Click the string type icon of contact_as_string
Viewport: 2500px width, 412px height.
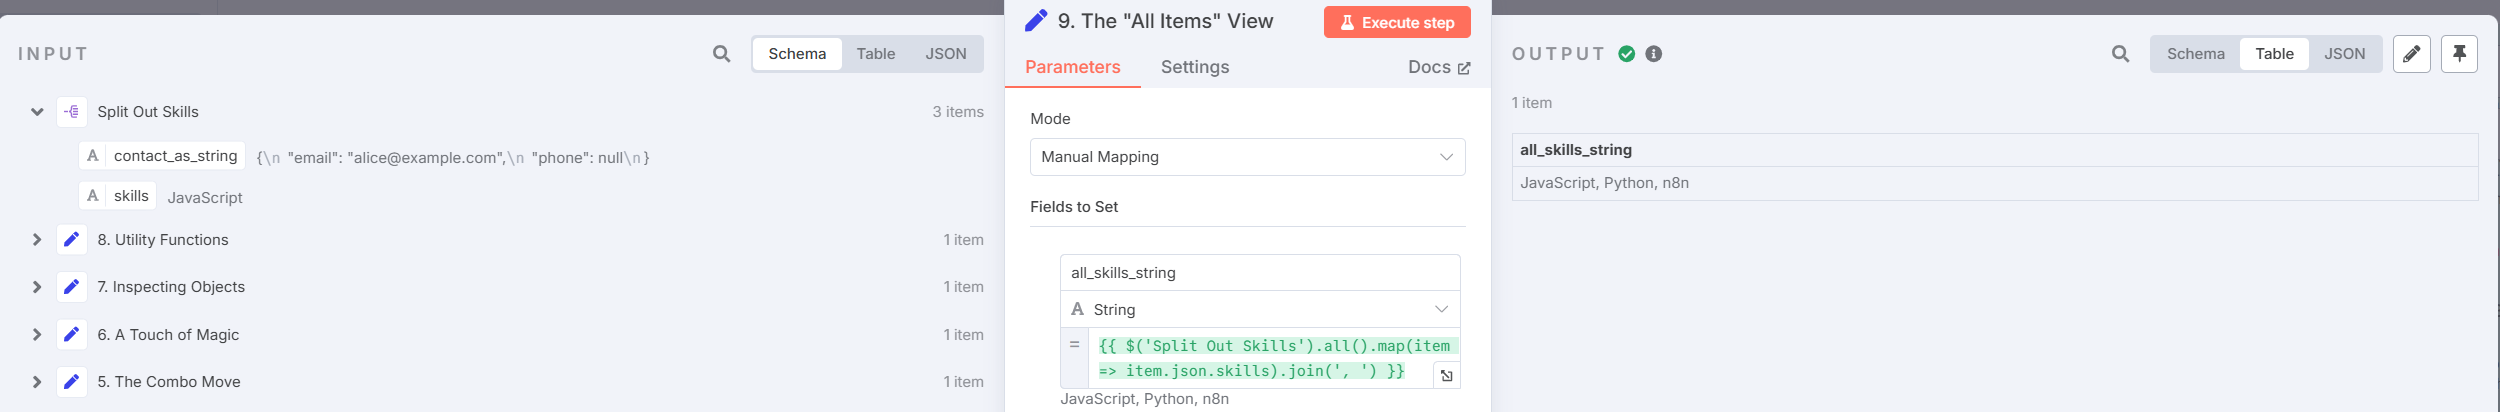(x=93, y=156)
